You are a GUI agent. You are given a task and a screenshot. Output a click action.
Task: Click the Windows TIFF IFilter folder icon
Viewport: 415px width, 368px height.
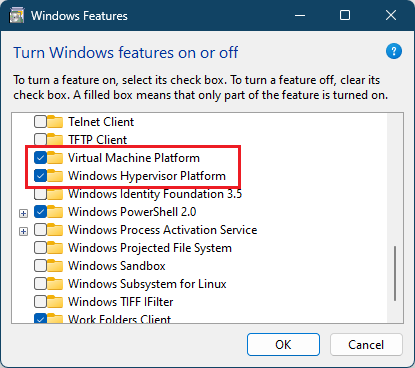tap(55, 302)
